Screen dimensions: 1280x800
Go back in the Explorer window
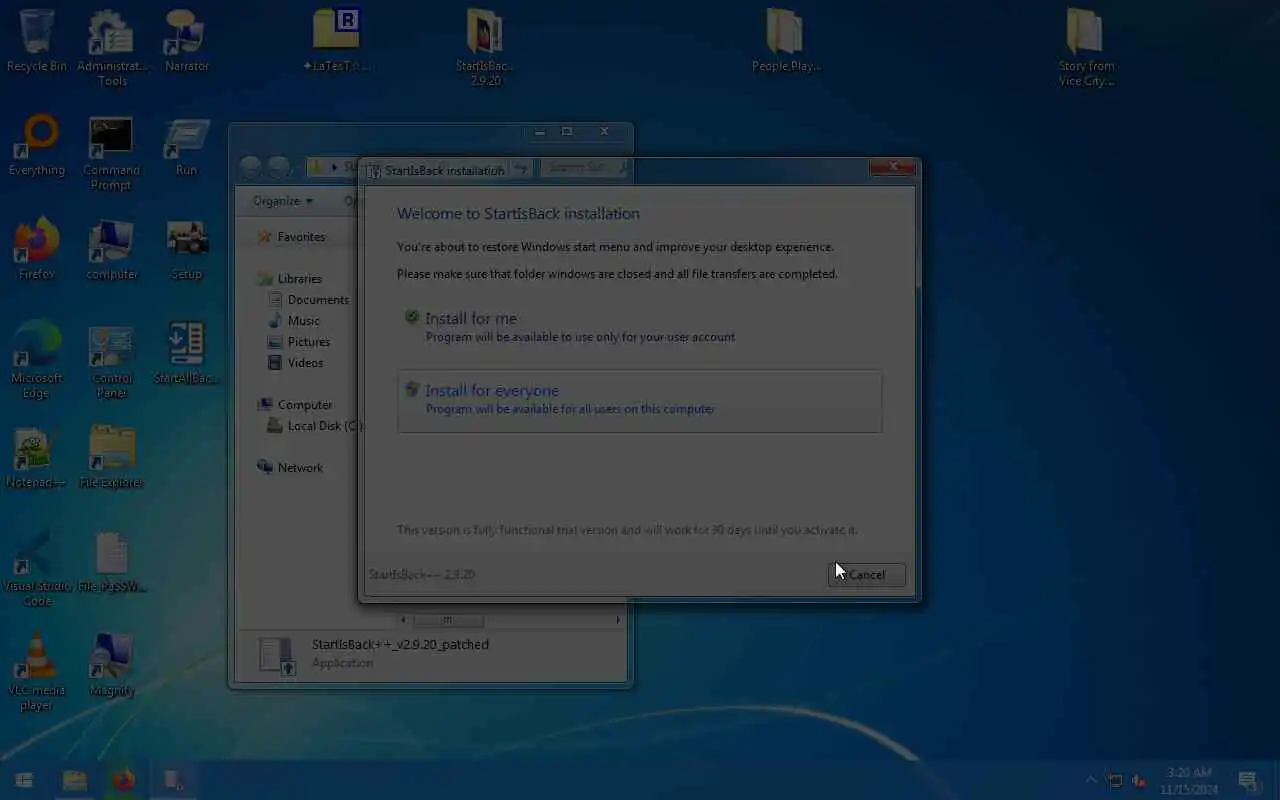pyautogui.click(x=250, y=167)
